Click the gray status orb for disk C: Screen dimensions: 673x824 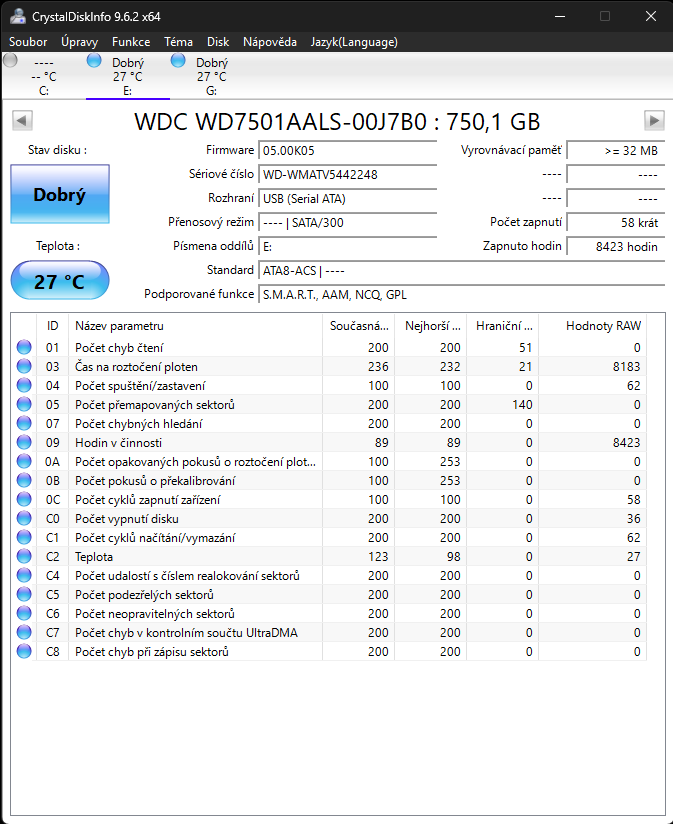pyautogui.click(x=11, y=60)
